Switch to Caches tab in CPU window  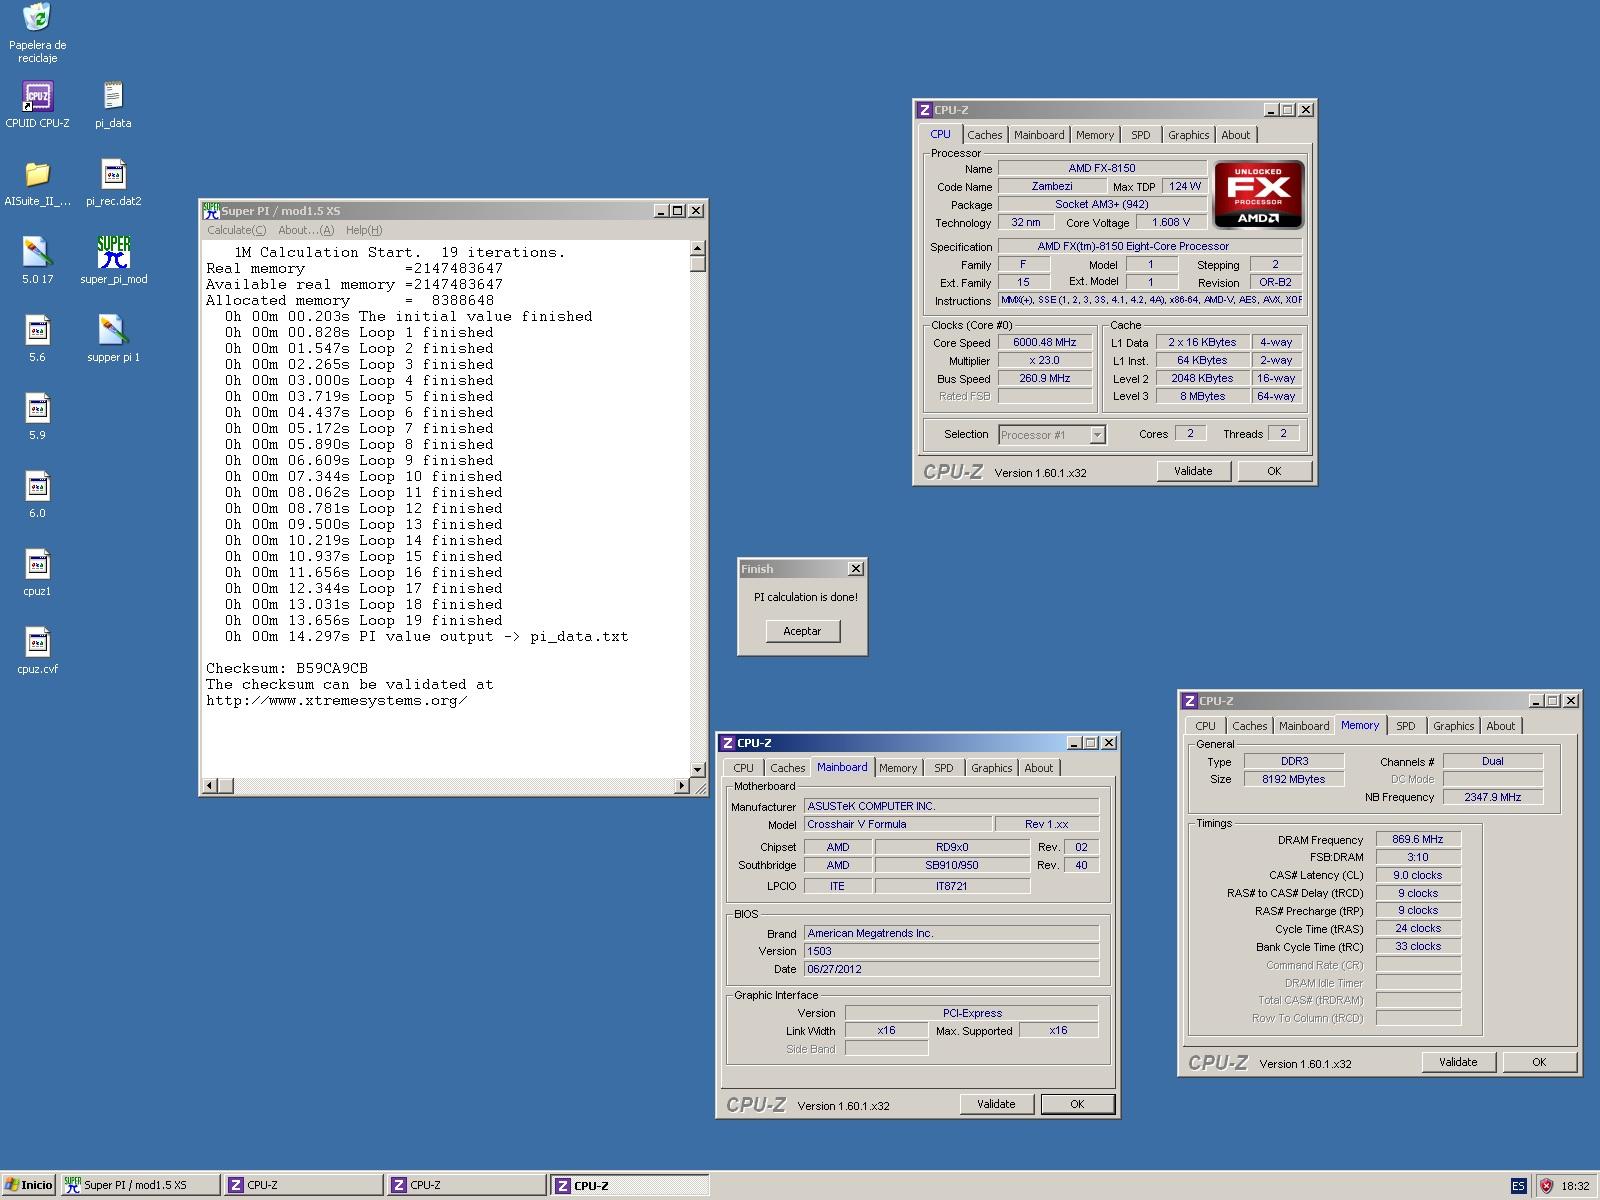[984, 135]
